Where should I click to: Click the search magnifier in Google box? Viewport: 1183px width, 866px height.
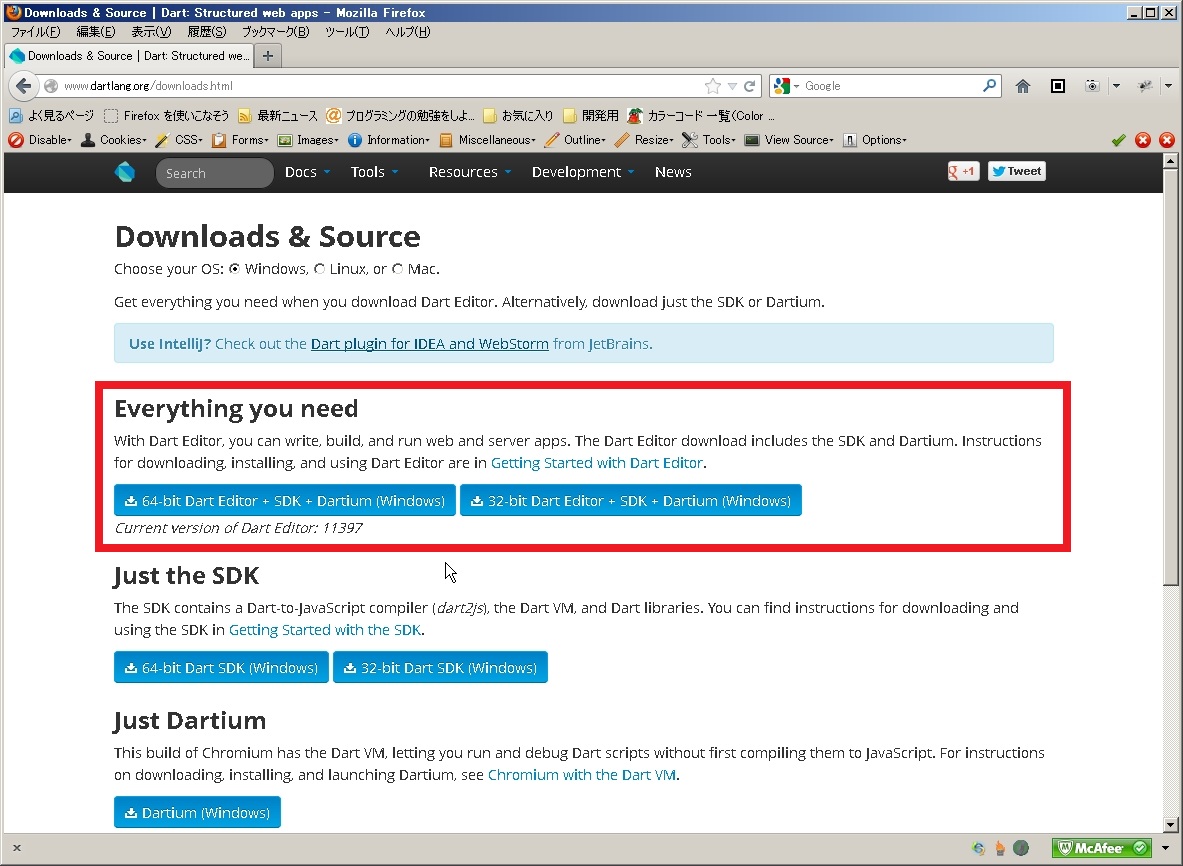click(x=989, y=85)
